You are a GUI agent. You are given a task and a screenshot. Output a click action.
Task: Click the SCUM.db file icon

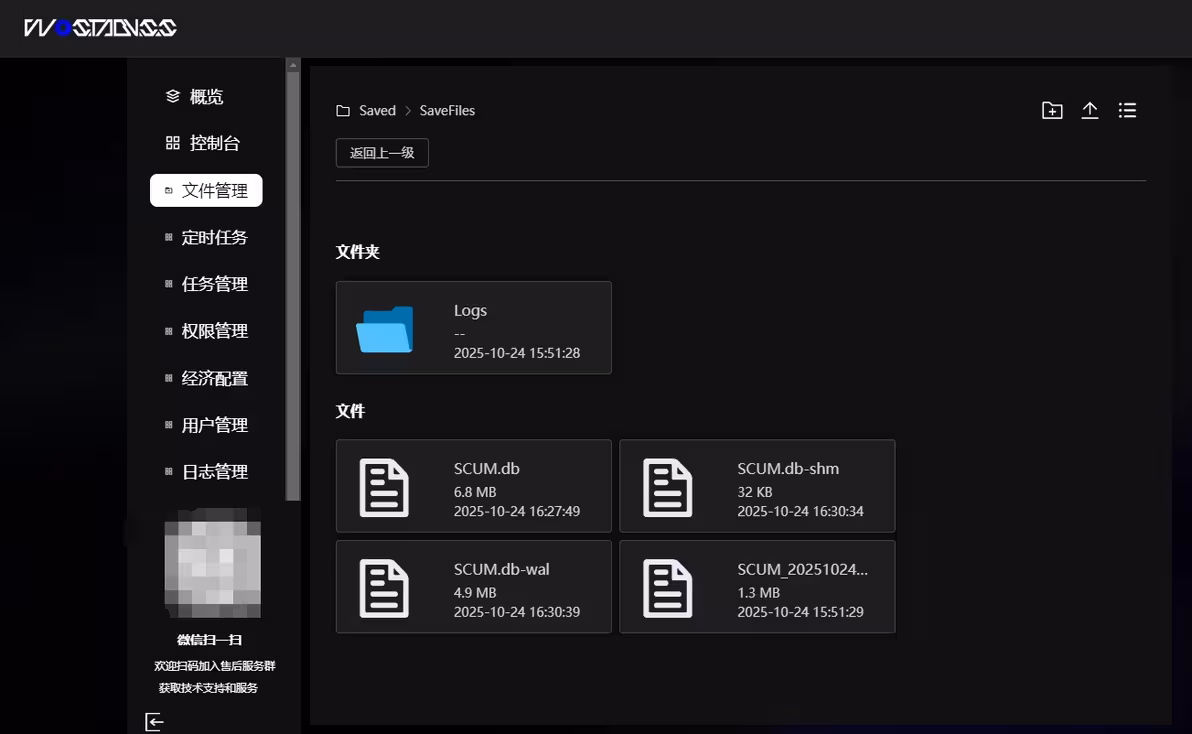point(384,487)
